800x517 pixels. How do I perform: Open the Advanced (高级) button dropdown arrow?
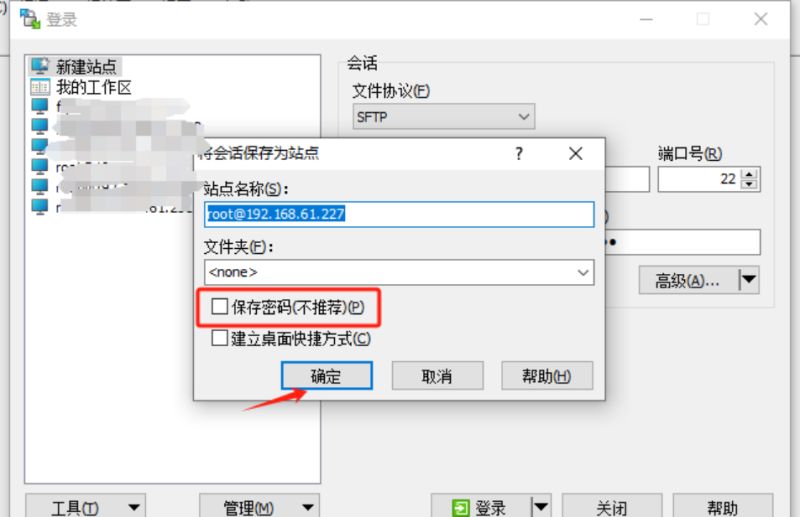tap(748, 280)
